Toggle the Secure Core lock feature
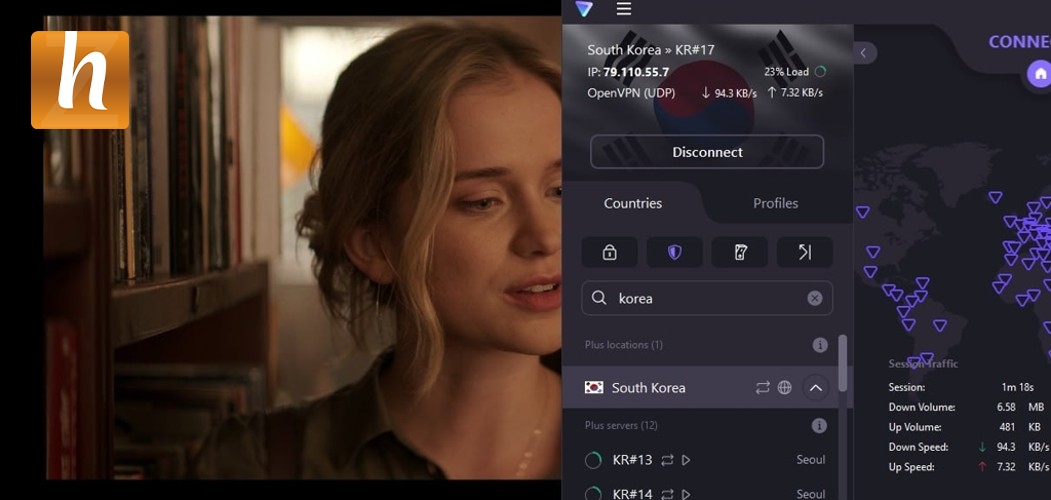The image size is (1051, 500). click(609, 252)
